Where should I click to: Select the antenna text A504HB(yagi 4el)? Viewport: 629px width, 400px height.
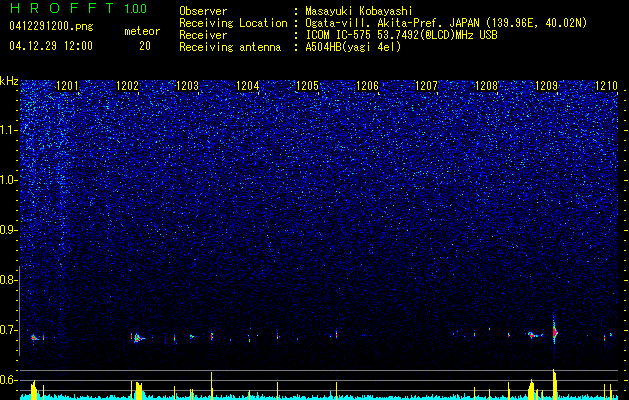[353, 47]
